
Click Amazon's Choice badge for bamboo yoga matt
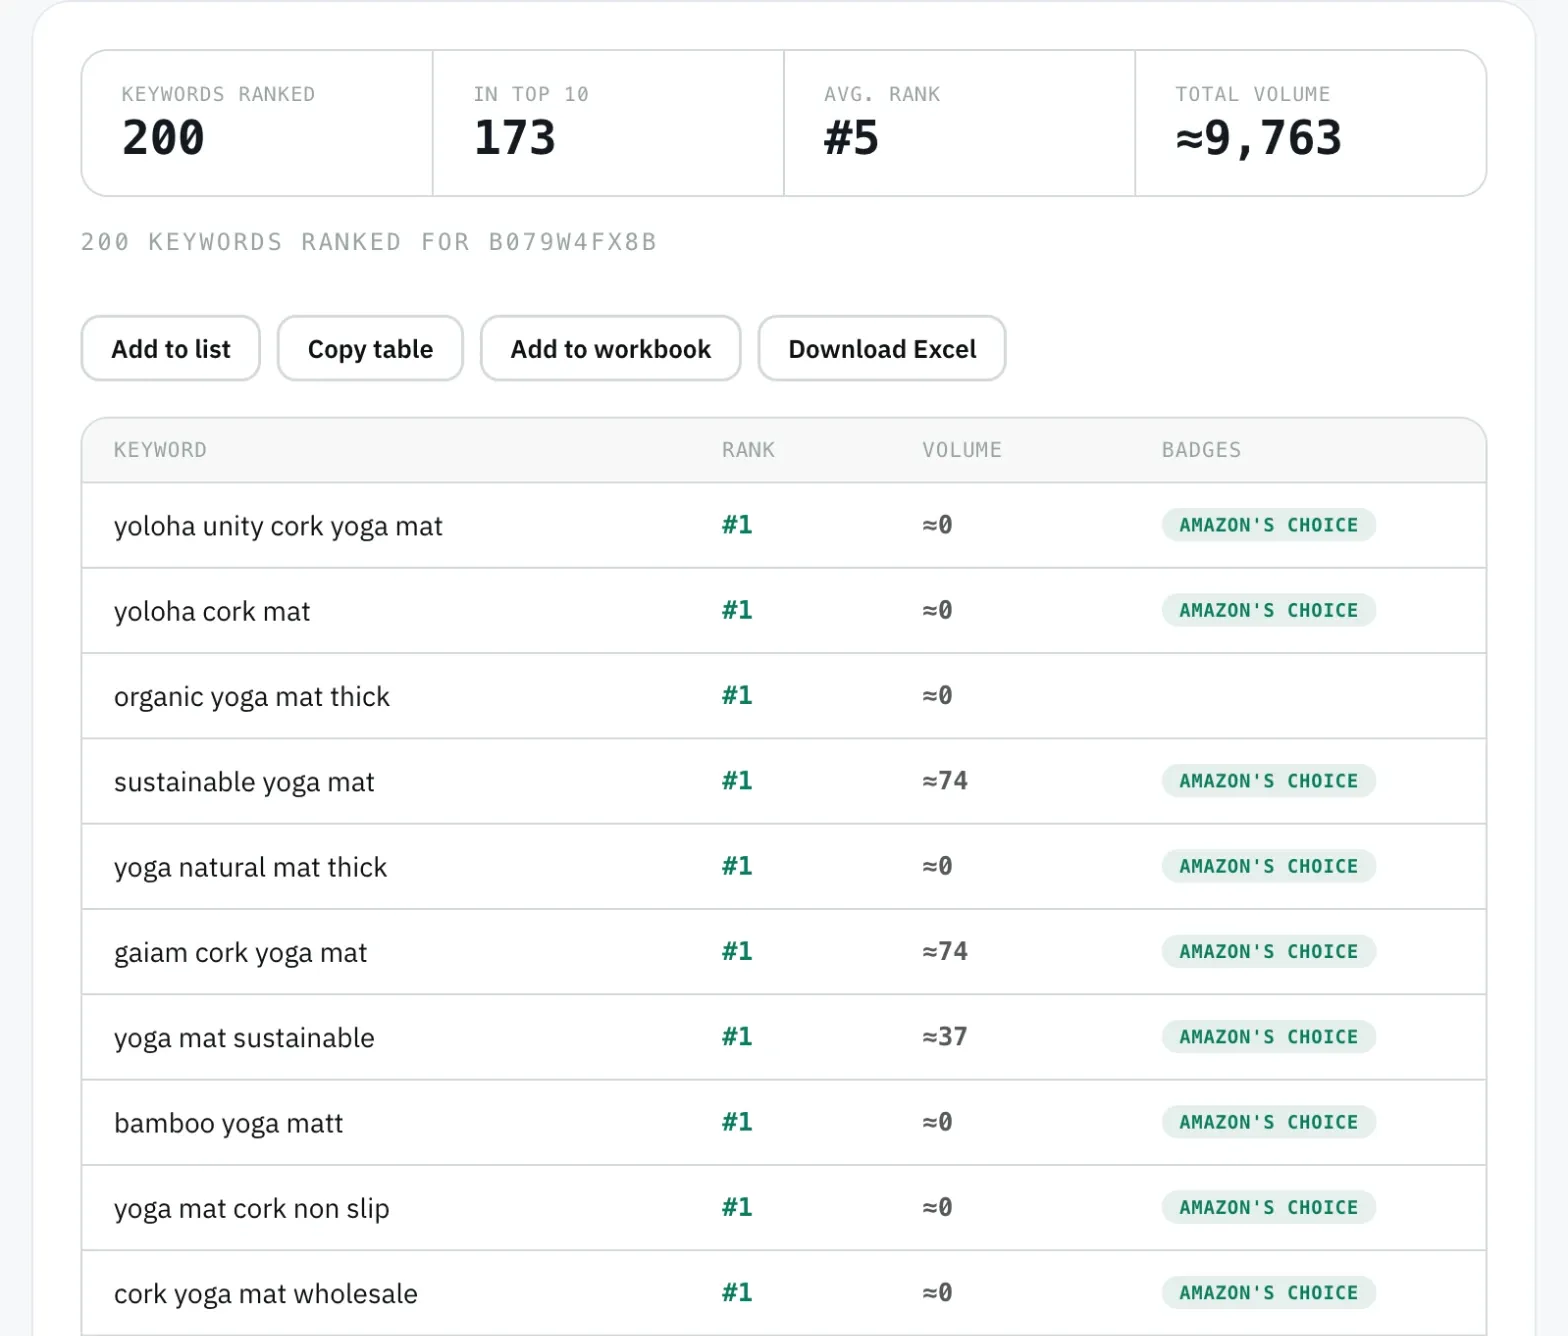(x=1268, y=1122)
